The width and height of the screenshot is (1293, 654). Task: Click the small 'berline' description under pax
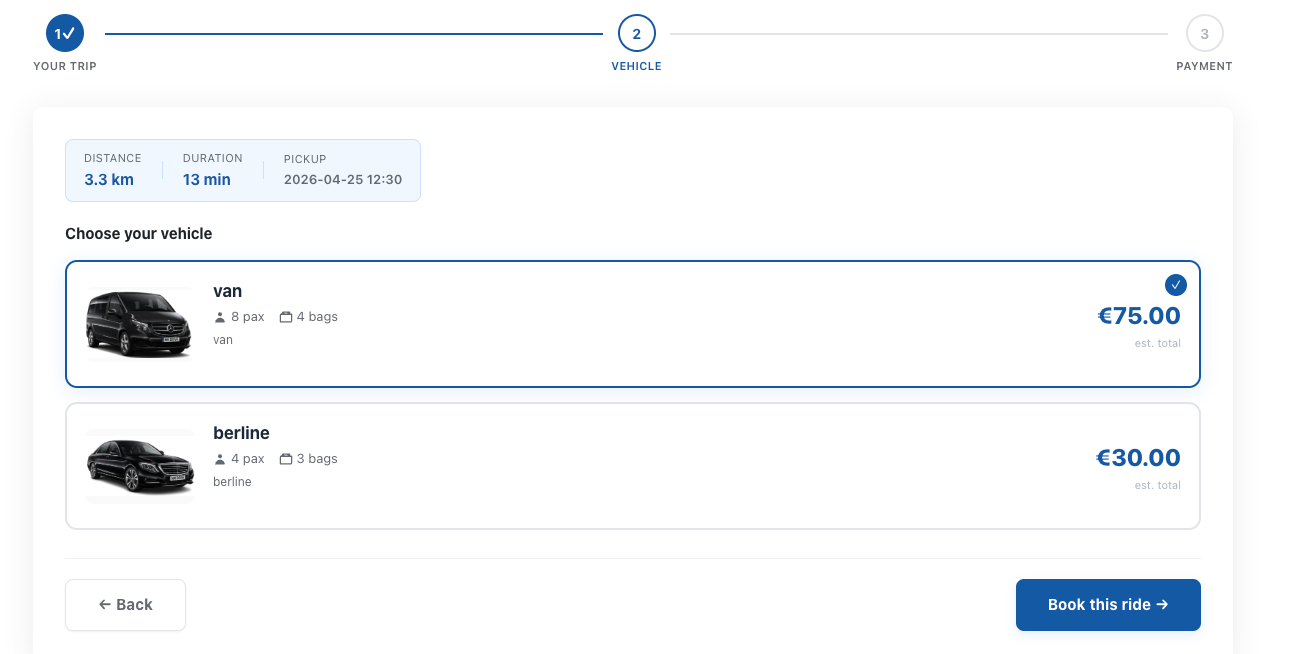232,482
